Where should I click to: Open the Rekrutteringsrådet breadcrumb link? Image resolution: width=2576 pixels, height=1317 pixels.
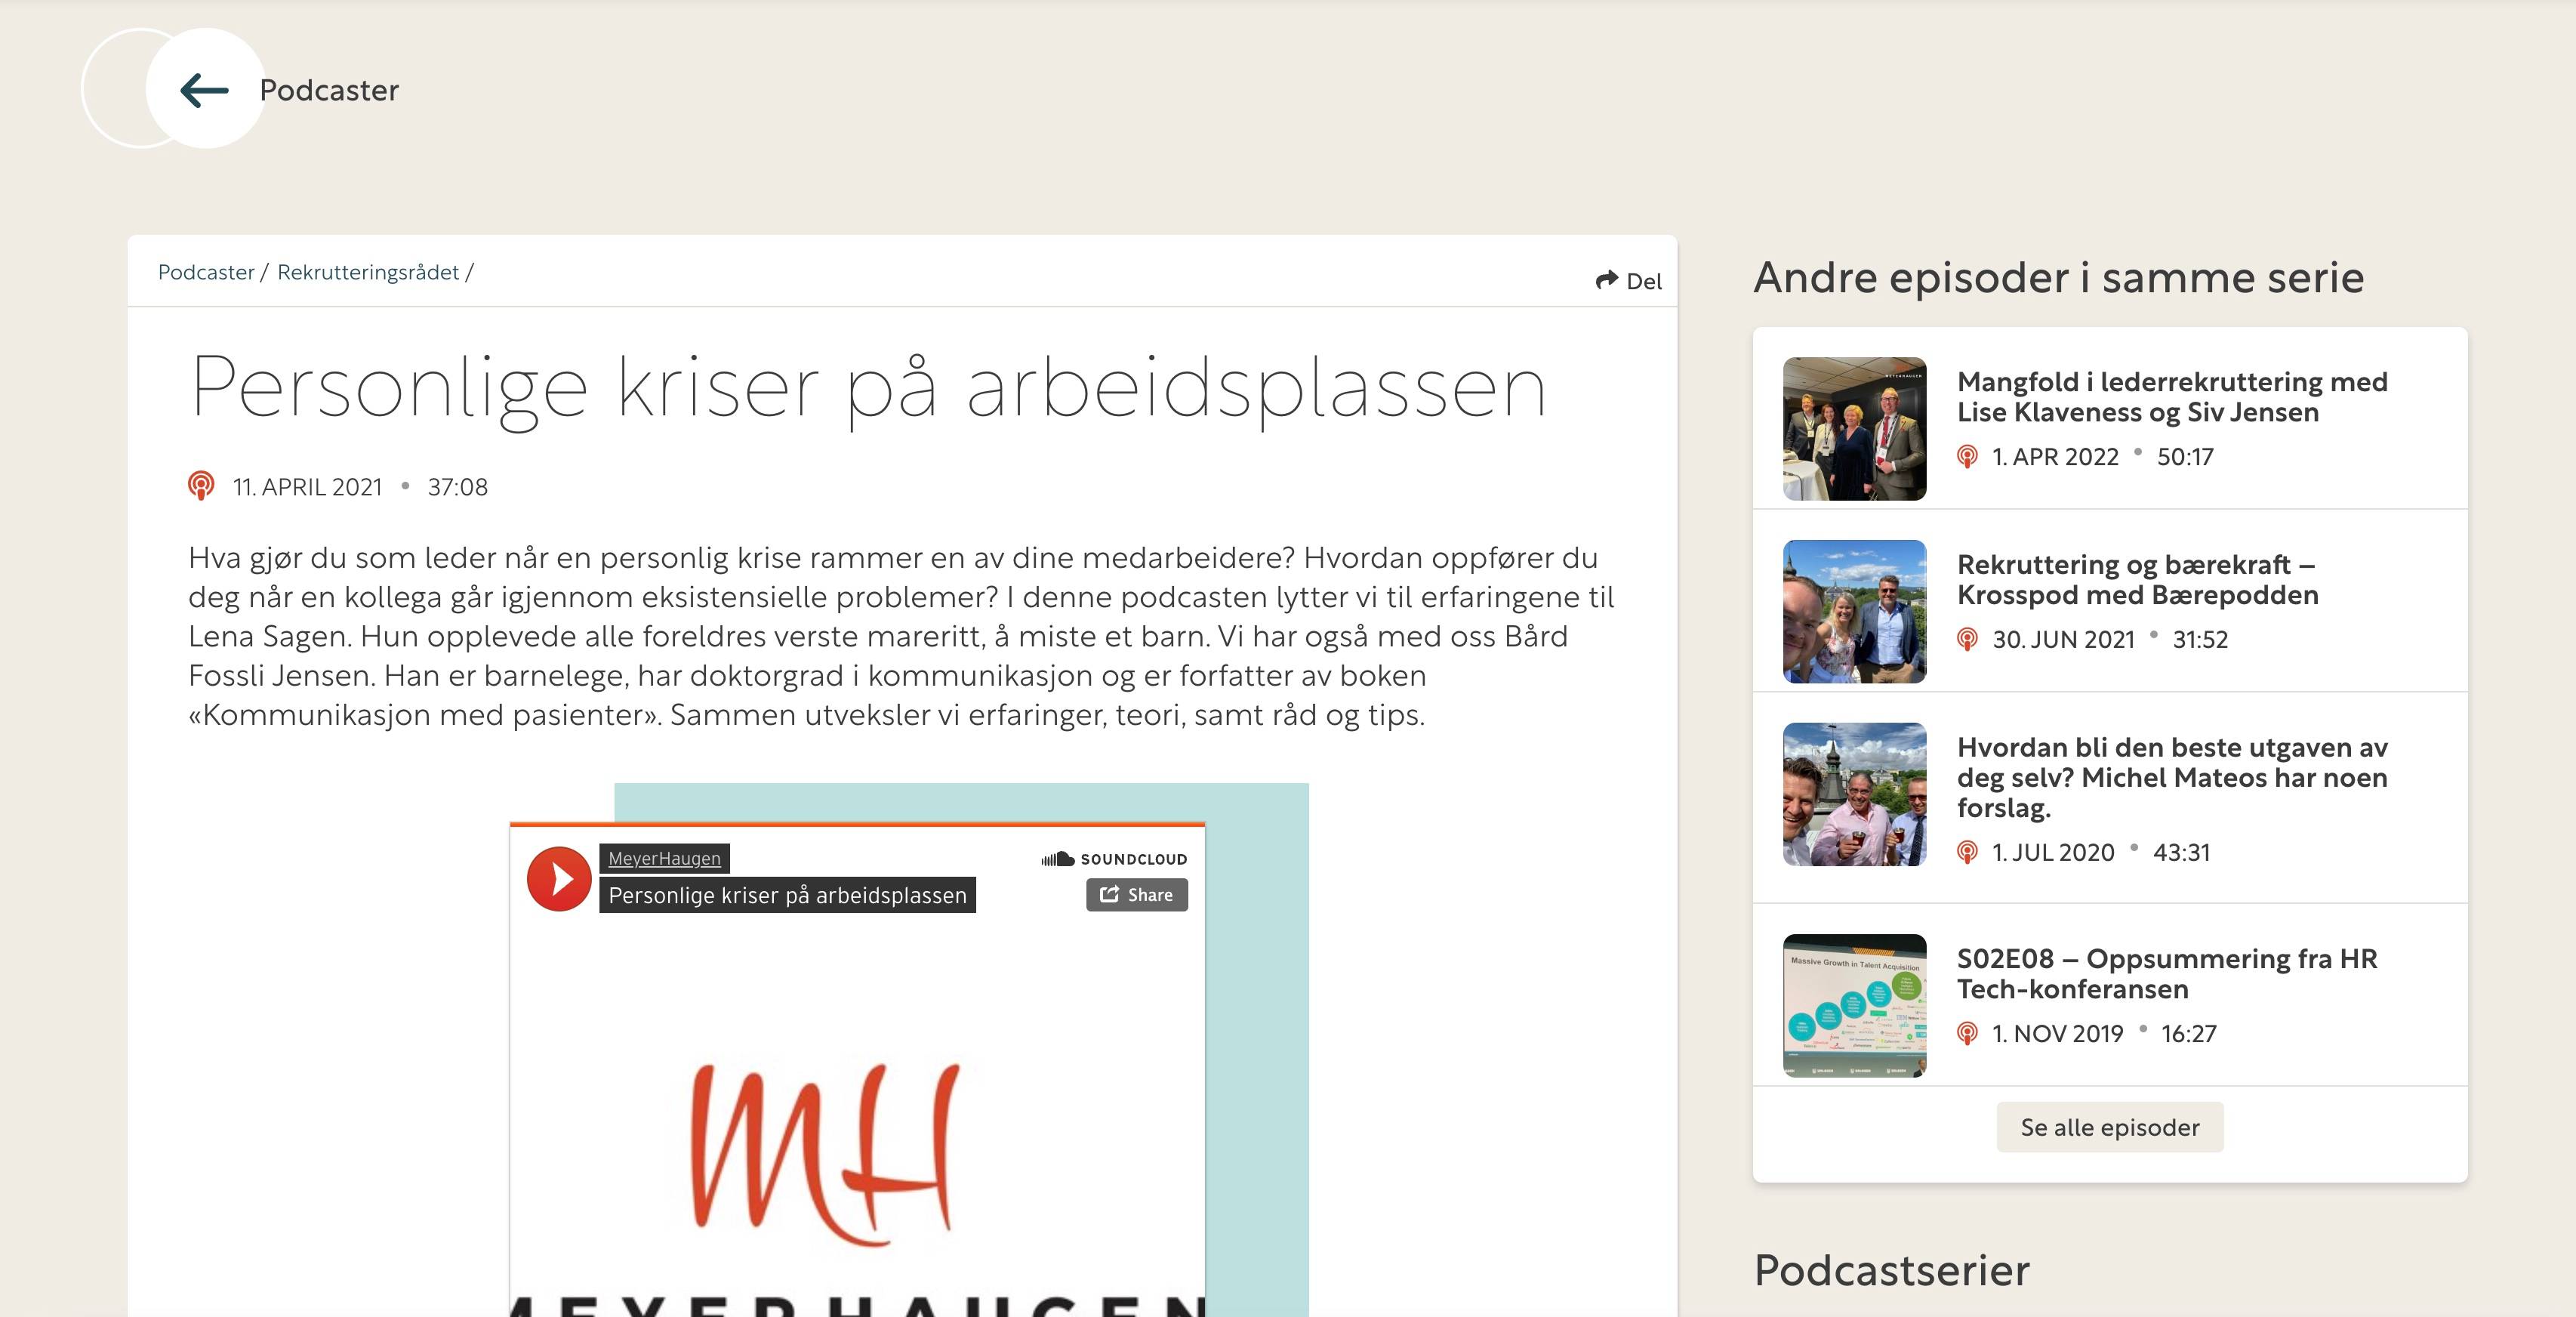[x=368, y=272]
